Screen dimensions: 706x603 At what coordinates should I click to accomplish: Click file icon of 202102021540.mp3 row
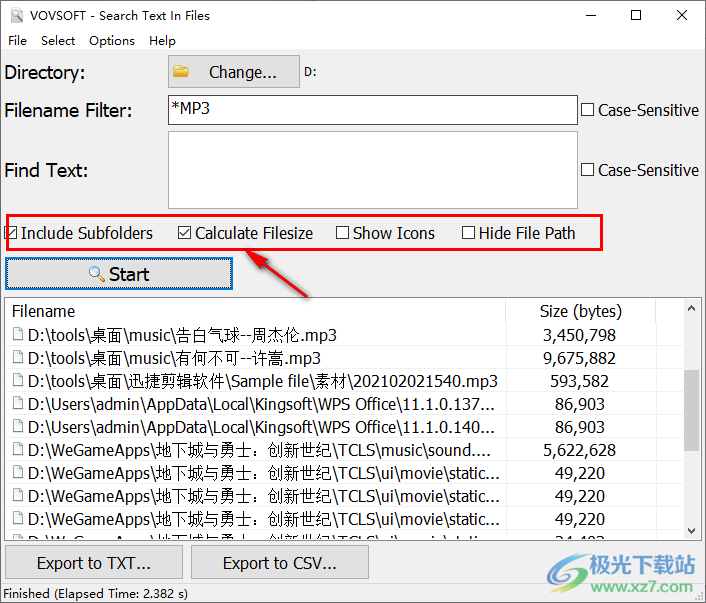[18, 380]
